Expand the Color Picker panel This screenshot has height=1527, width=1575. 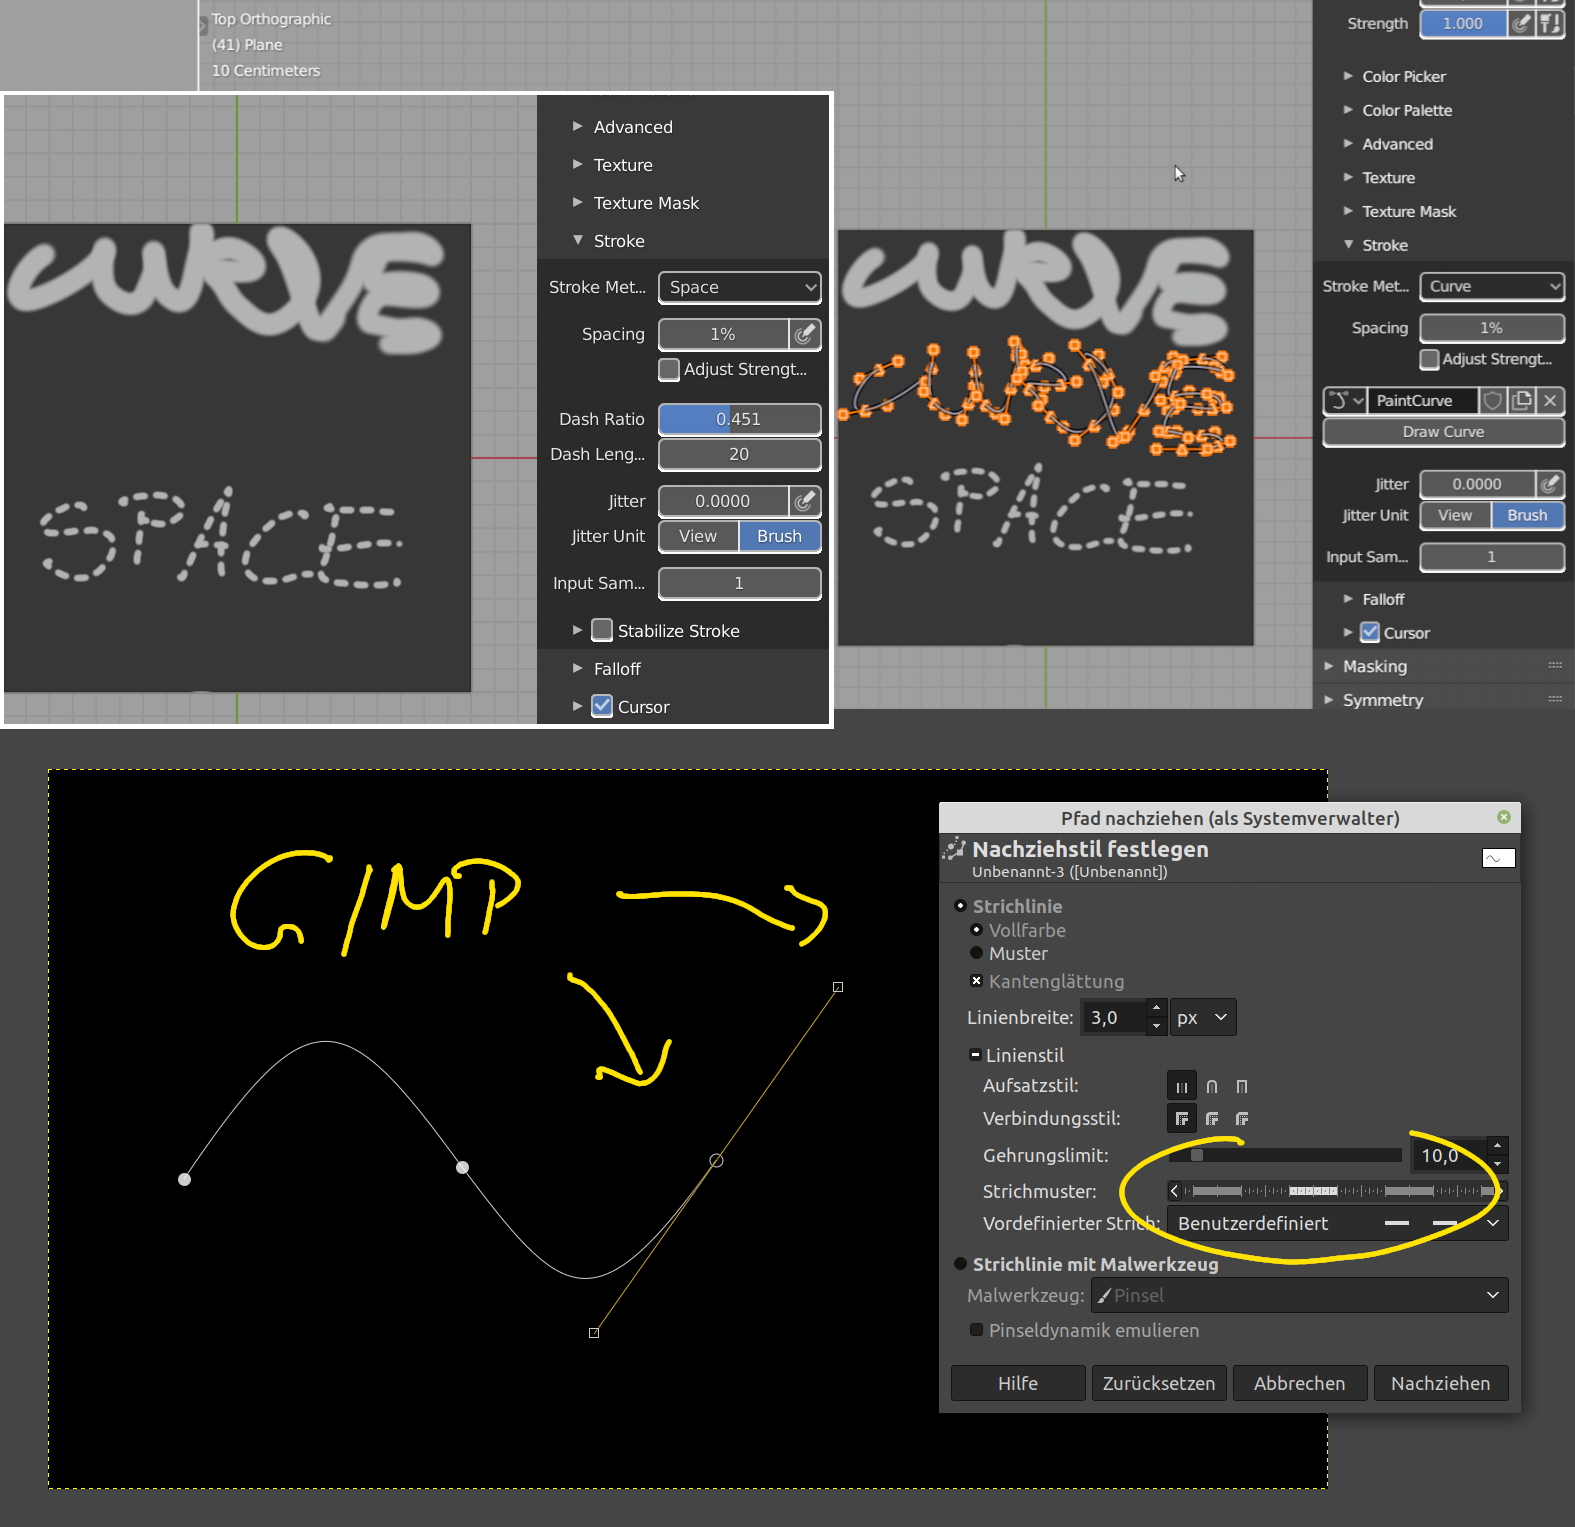coord(1349,76)
